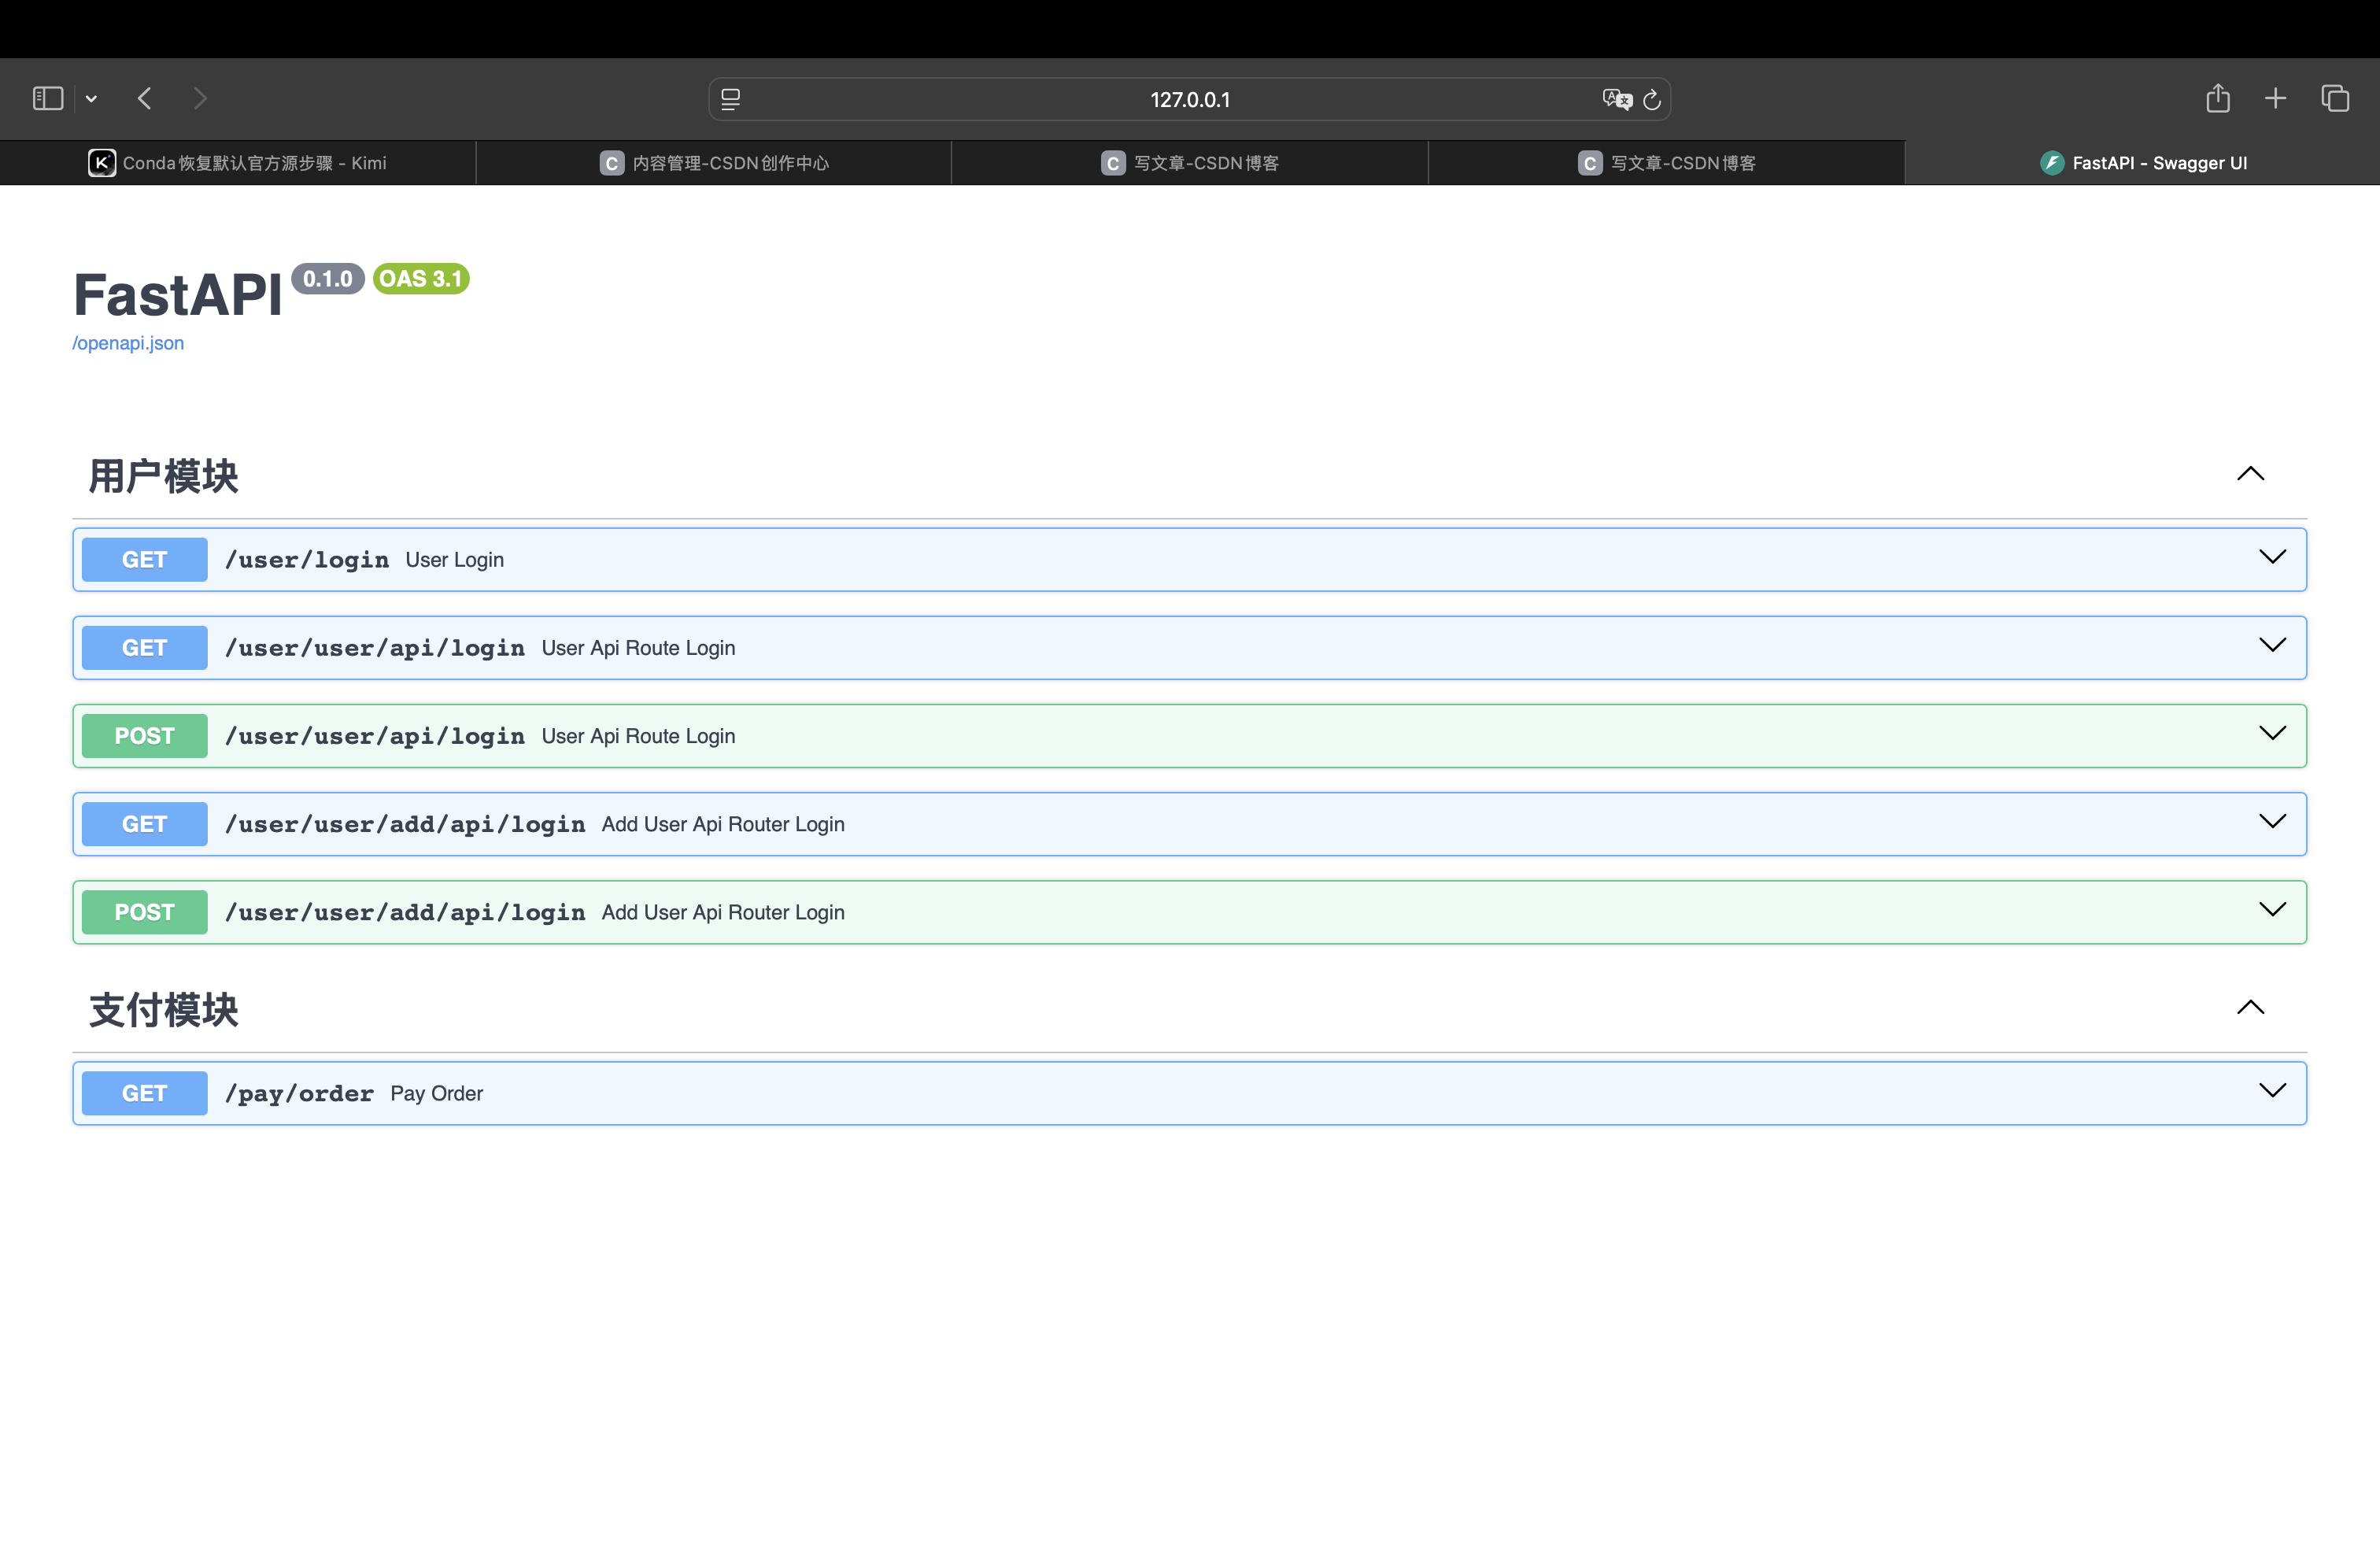Expand the POST /user/user/api/login endpoint chevron

pyautogui.click(x=2272, y=734)
